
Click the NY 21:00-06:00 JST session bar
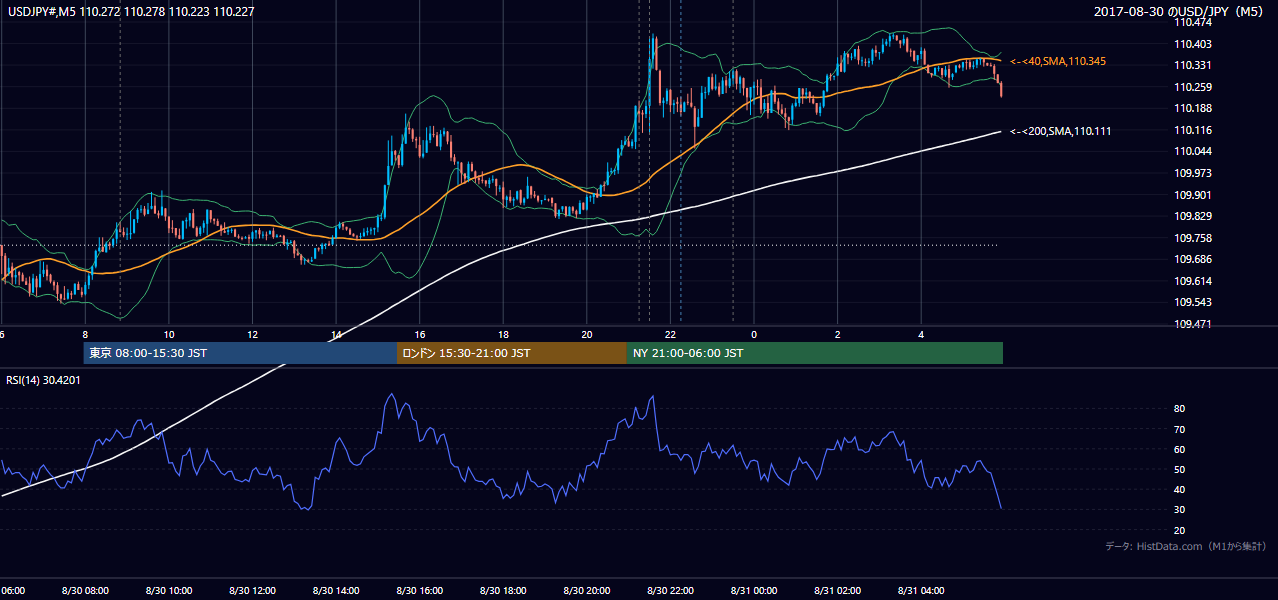815,353
